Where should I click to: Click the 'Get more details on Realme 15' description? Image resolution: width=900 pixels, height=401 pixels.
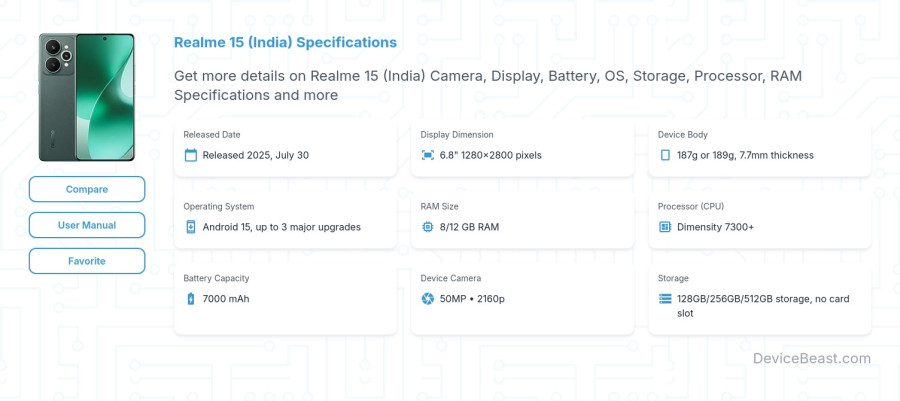488,85
